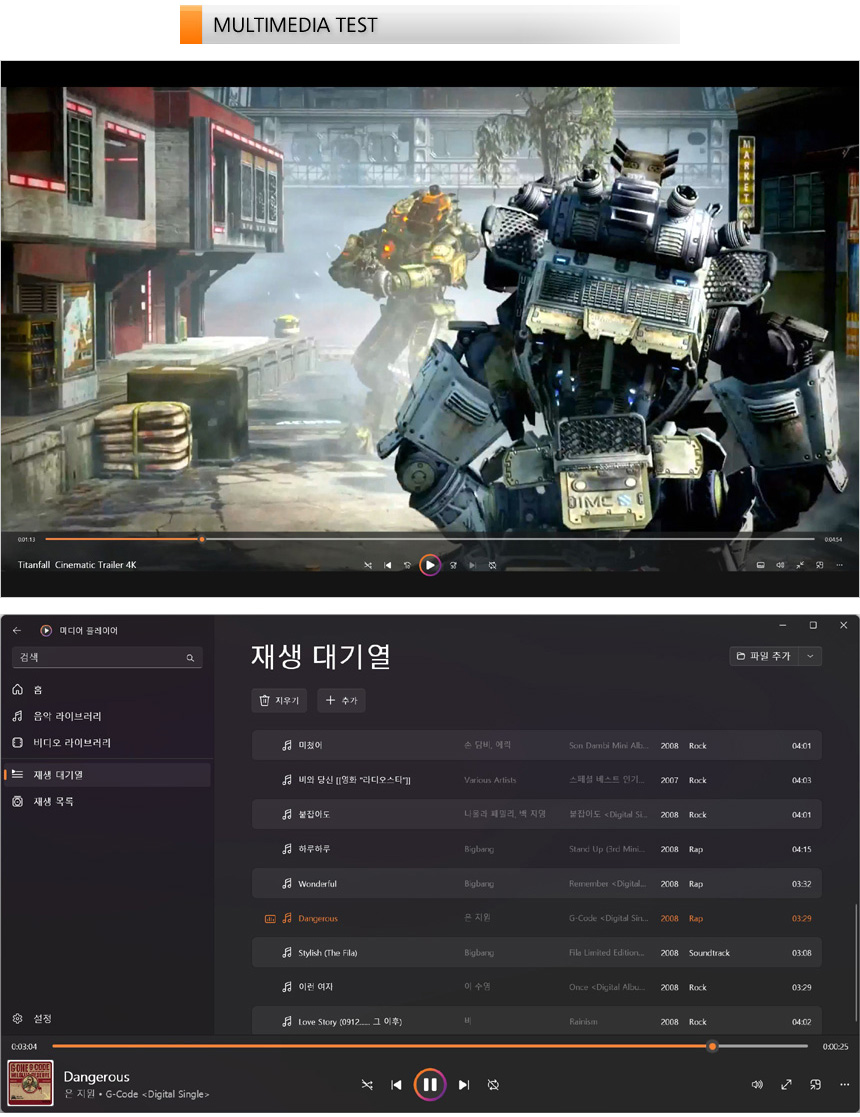The height and width of the screenshot is (1117, 860).
Task: Go to the previous track in music player
Action: [396, 1084]
